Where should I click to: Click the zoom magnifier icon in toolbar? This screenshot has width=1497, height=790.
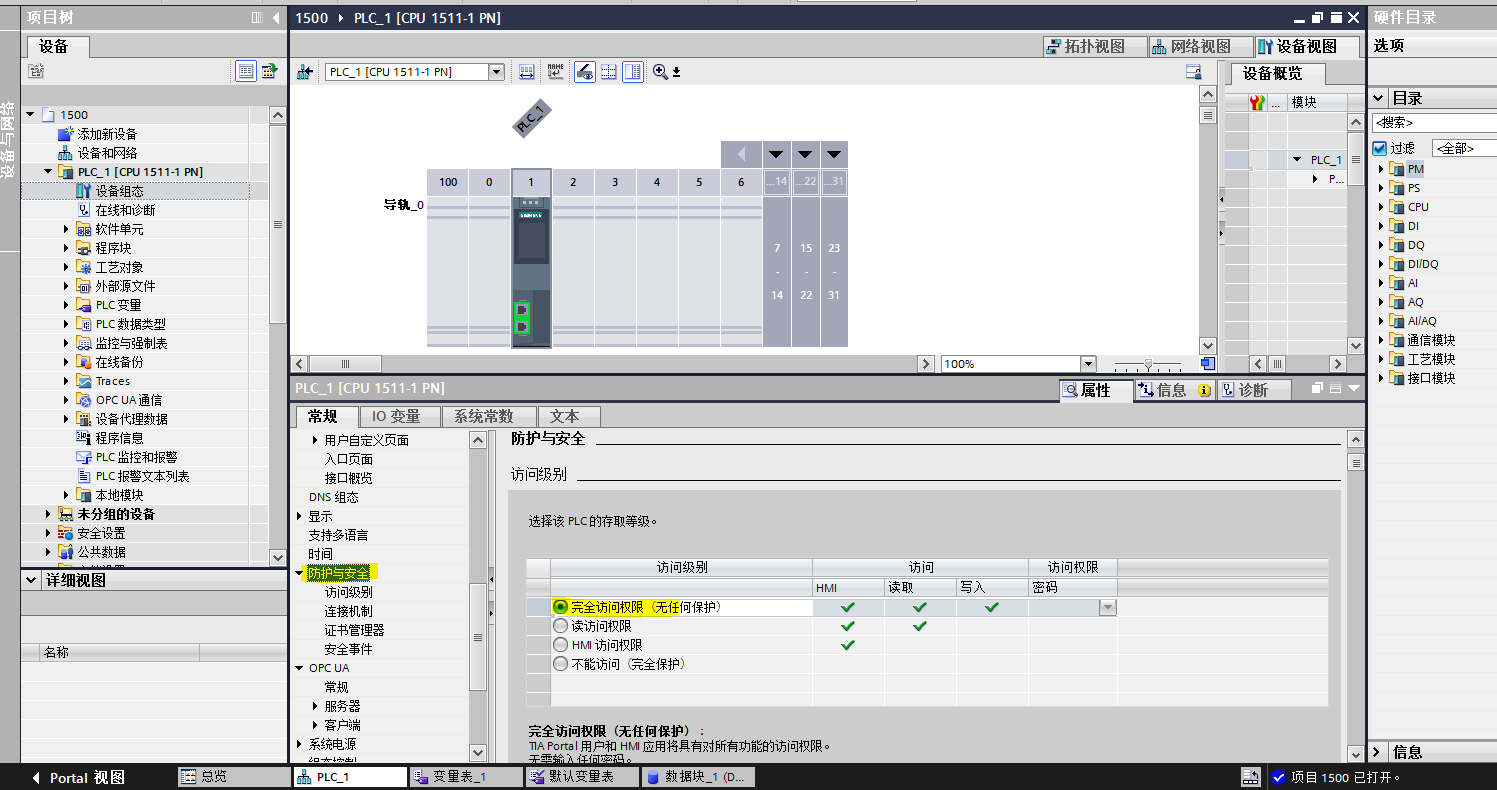(x=661, y=72)
